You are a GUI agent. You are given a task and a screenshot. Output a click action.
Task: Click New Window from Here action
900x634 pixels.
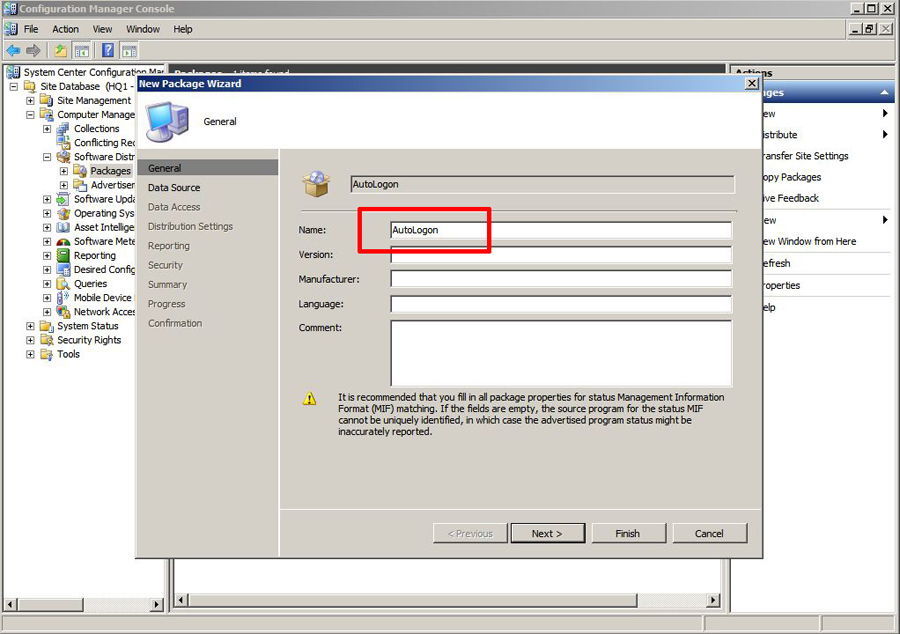click(809, 242)
